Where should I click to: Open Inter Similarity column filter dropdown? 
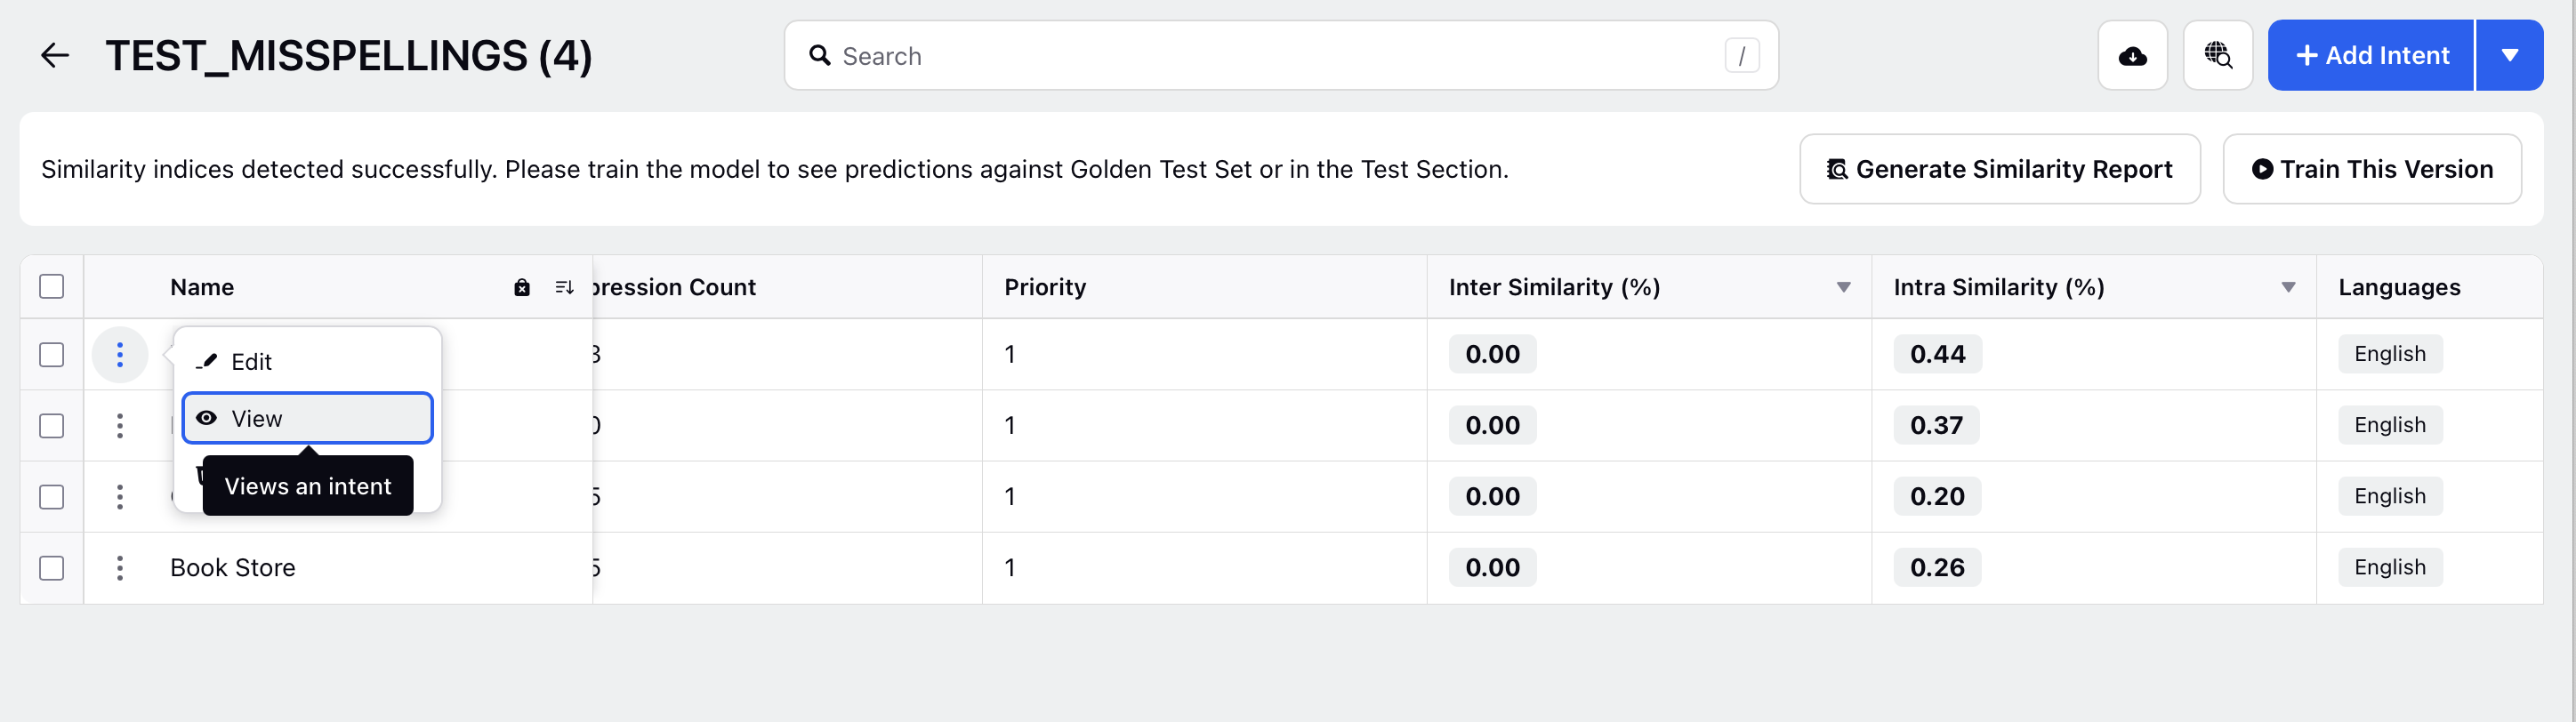[x=1843, y=287]
